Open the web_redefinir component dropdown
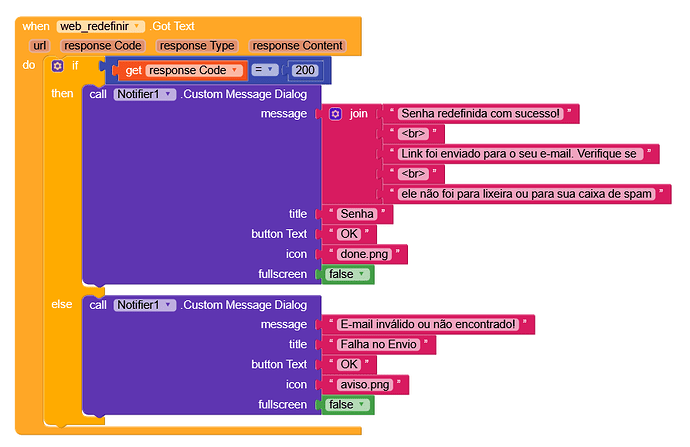The width and height of the screenshot is (690, 447). tap(100, 26)
